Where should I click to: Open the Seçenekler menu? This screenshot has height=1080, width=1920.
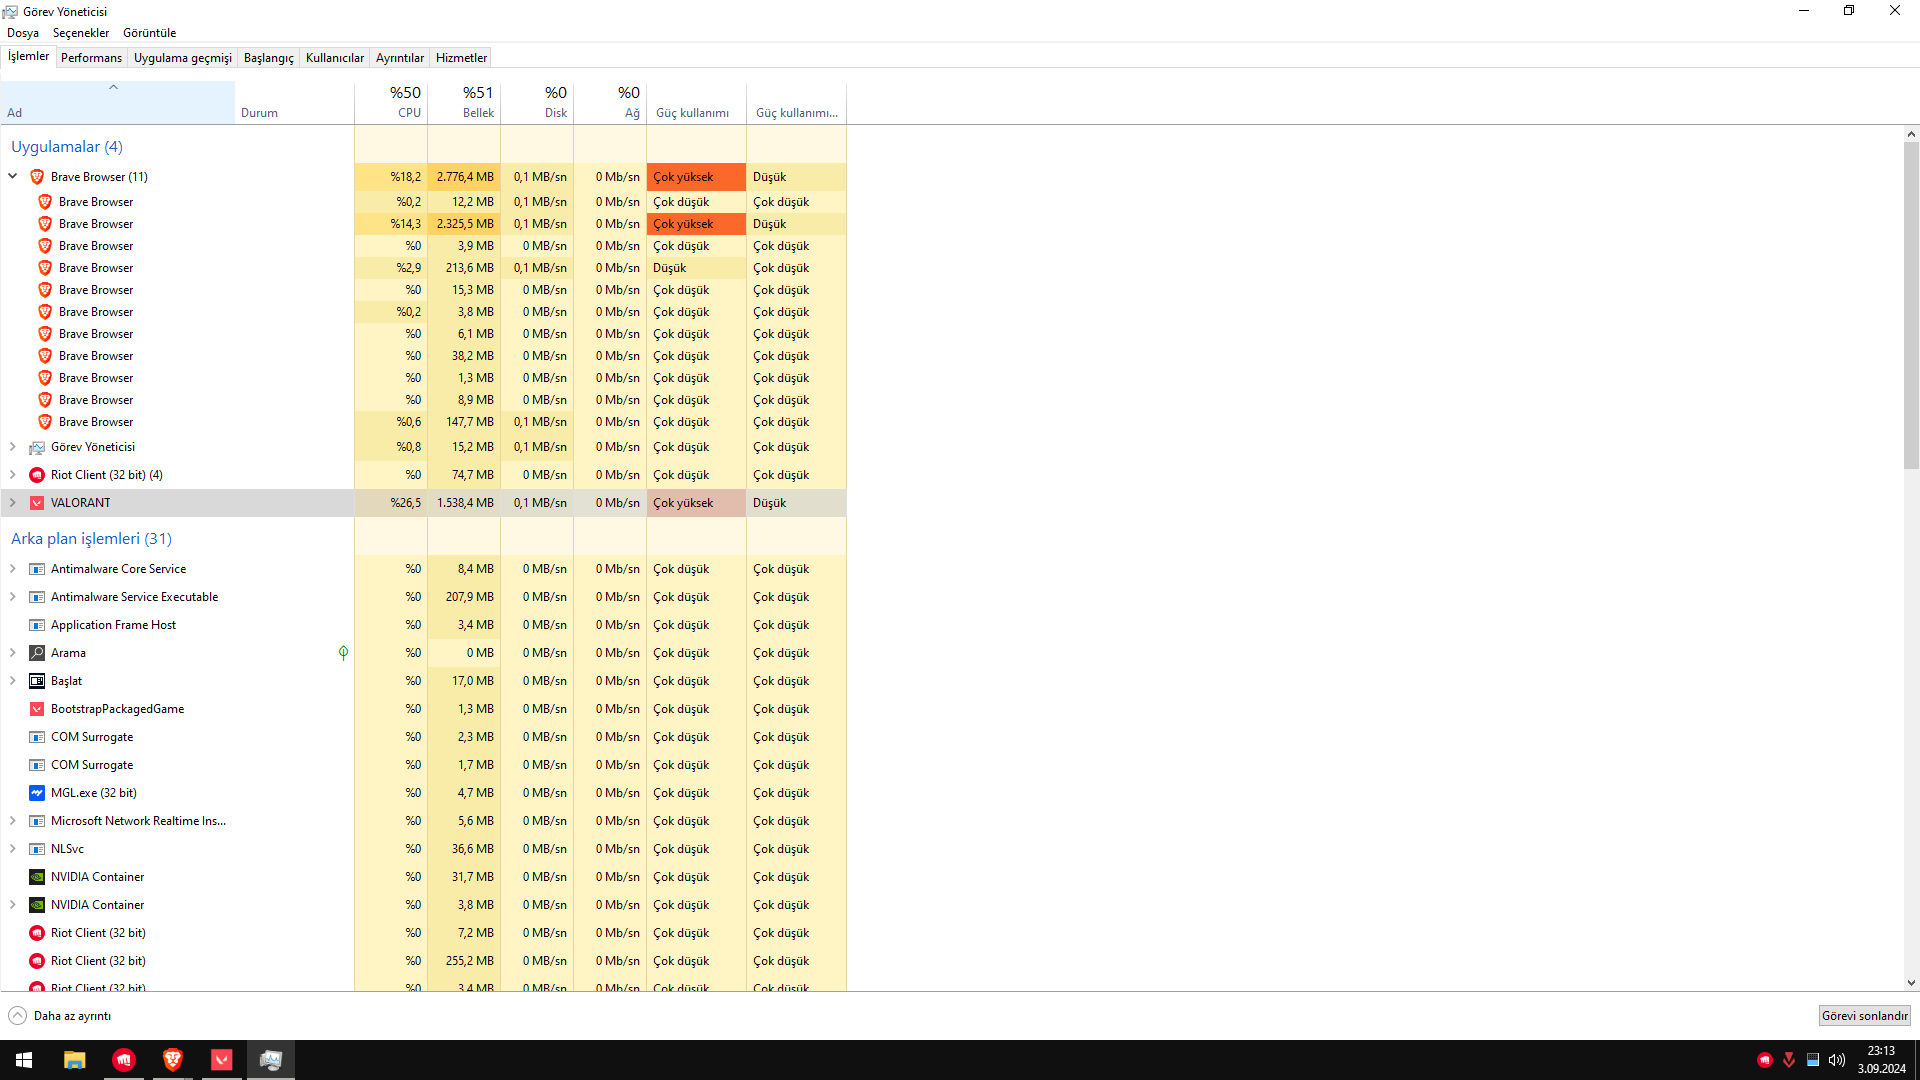point(81,33)
